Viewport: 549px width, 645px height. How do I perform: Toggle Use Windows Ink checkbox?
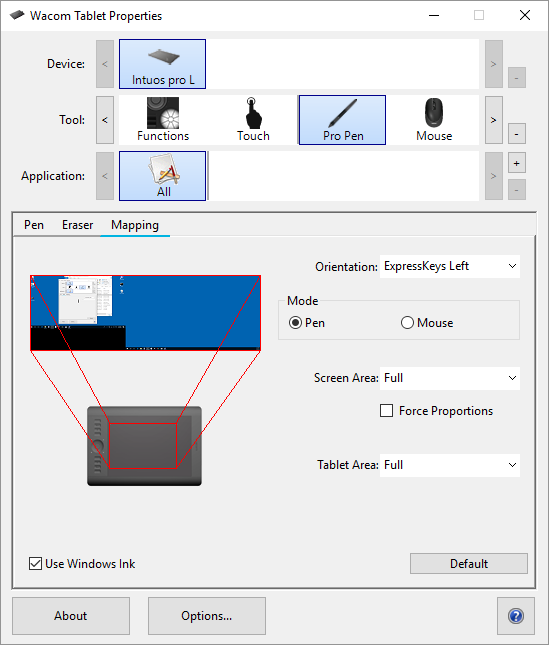coord(35,564)
